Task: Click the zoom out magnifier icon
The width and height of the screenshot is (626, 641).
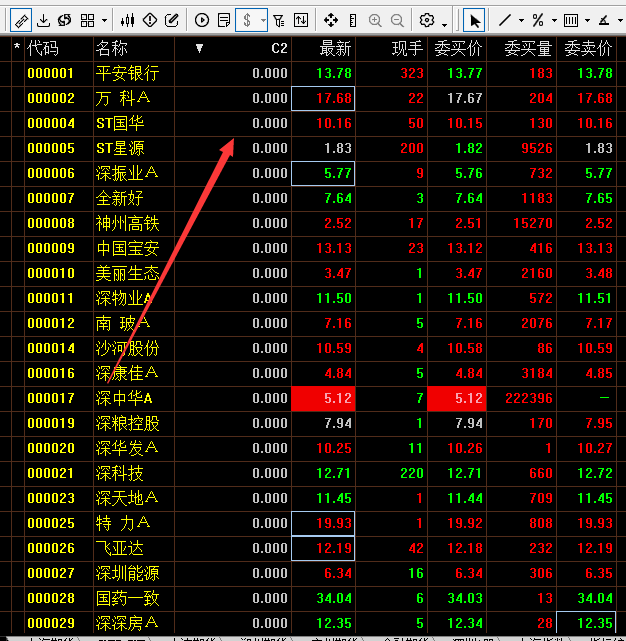Action: 397,20
